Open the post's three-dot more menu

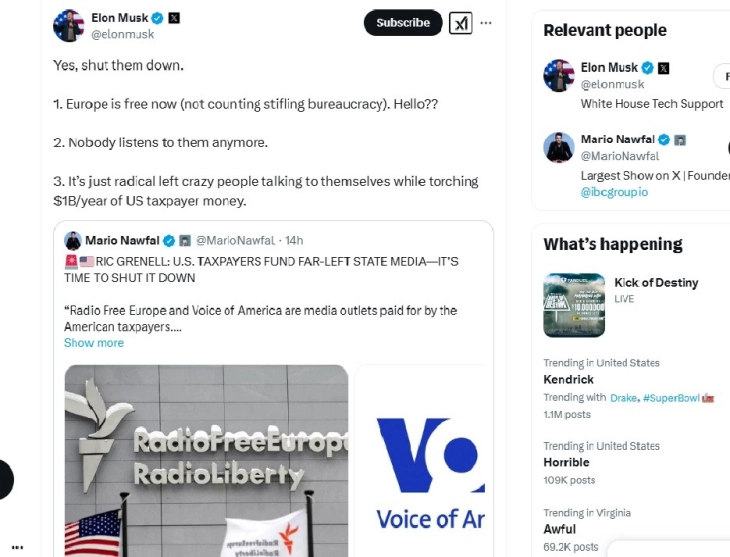(486, 23)
